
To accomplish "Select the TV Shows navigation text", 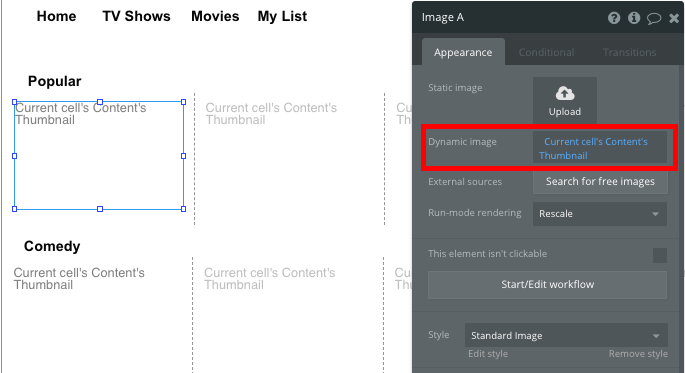I will click(x=136, y=16).
